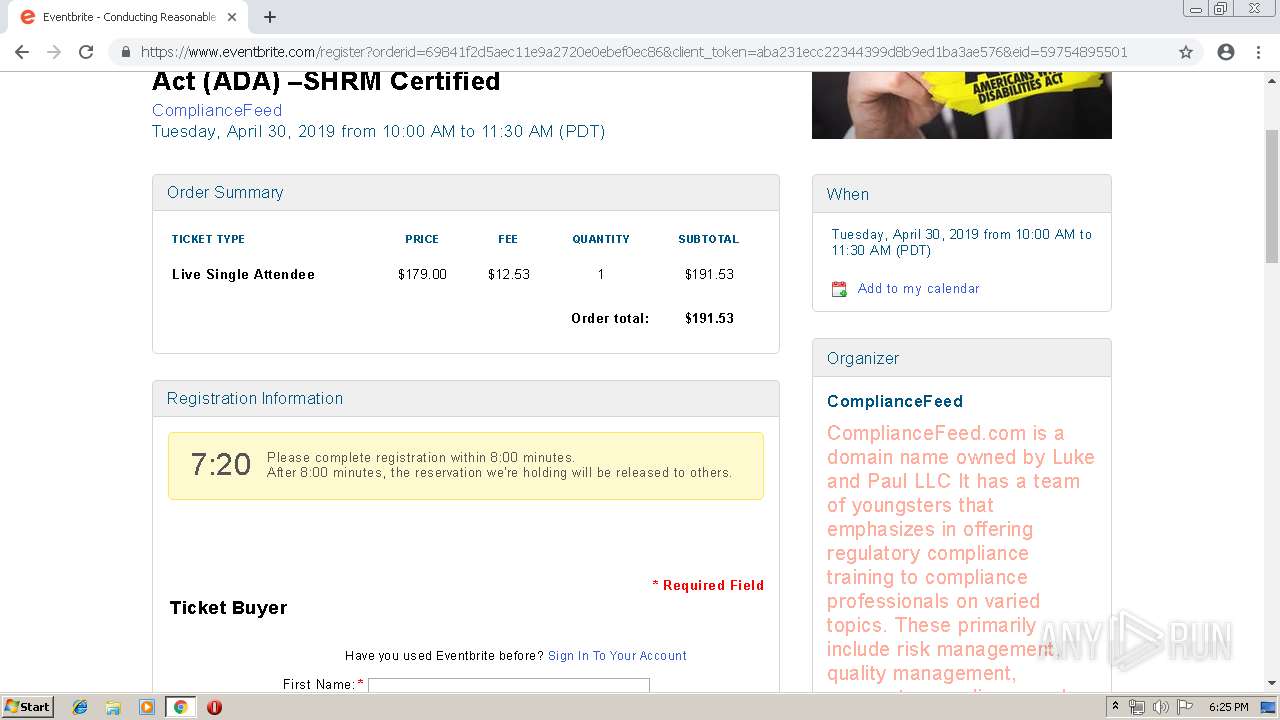Bookmark this page with the star

pyautogui.click(x=1186, y=52)
